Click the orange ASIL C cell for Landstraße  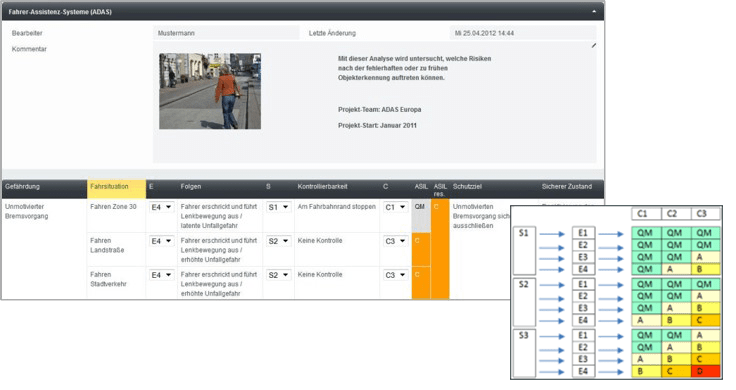point(421,250)
